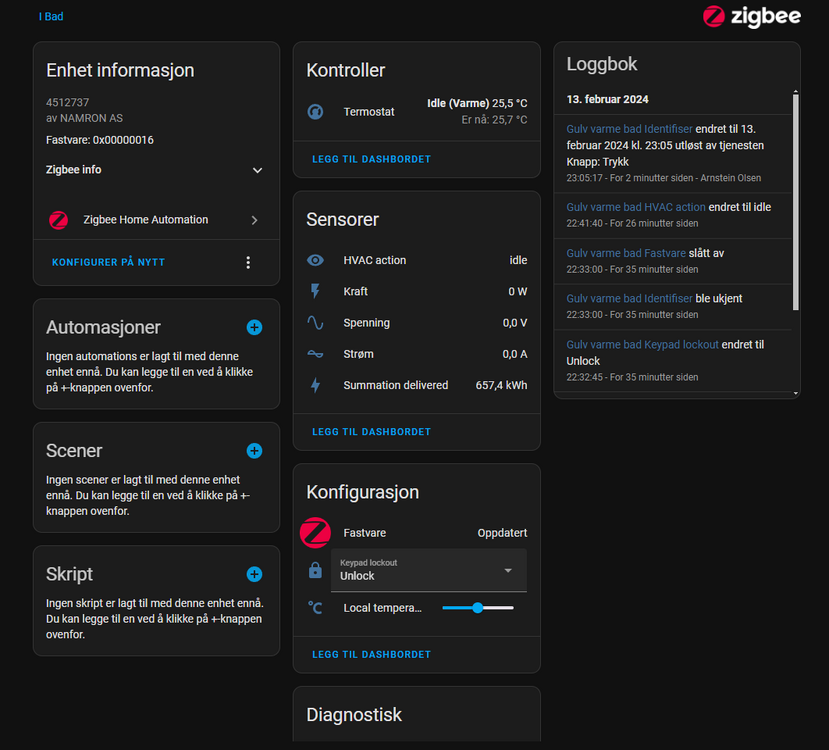Select the Summation delivered sensor row
Screen dimensions: 829x750
pyautogui.click(x=416, y=385)
